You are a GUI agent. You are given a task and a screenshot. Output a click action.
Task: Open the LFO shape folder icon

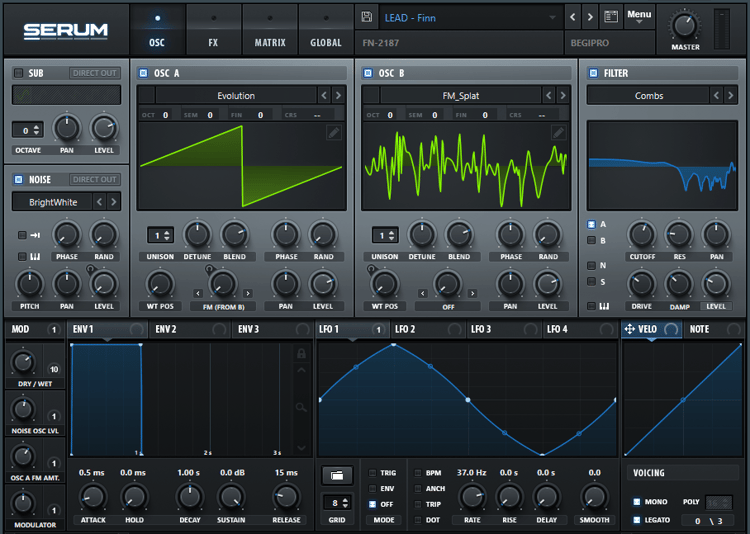coord(337,475)
